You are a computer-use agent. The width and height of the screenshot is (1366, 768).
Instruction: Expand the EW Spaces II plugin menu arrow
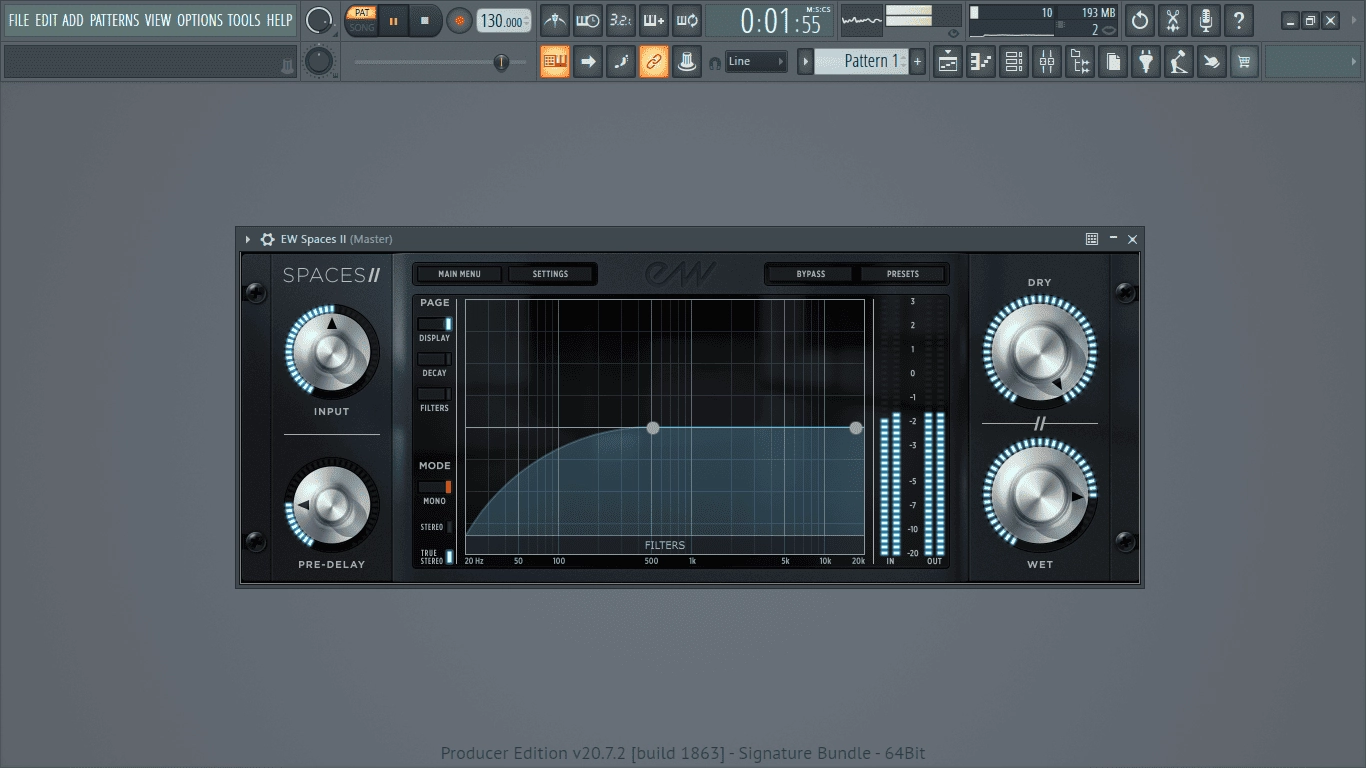(248, 239)
